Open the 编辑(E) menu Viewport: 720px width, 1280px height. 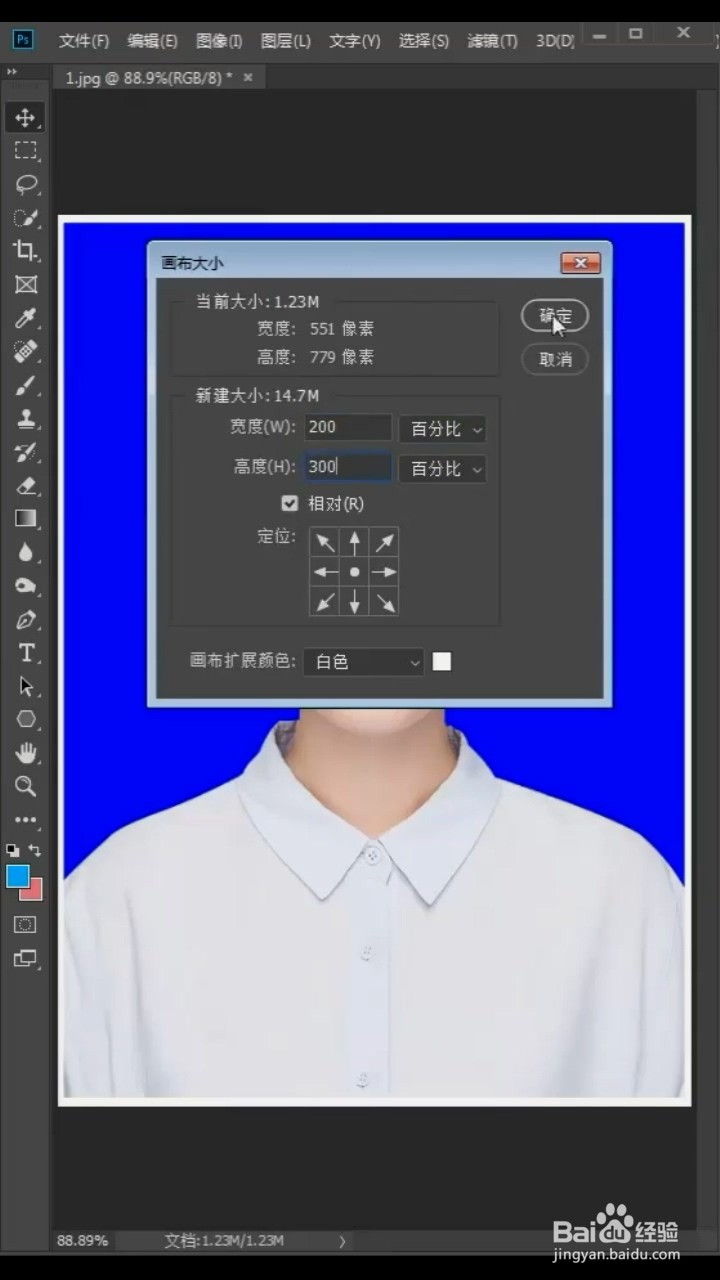(x=152, y=41)
